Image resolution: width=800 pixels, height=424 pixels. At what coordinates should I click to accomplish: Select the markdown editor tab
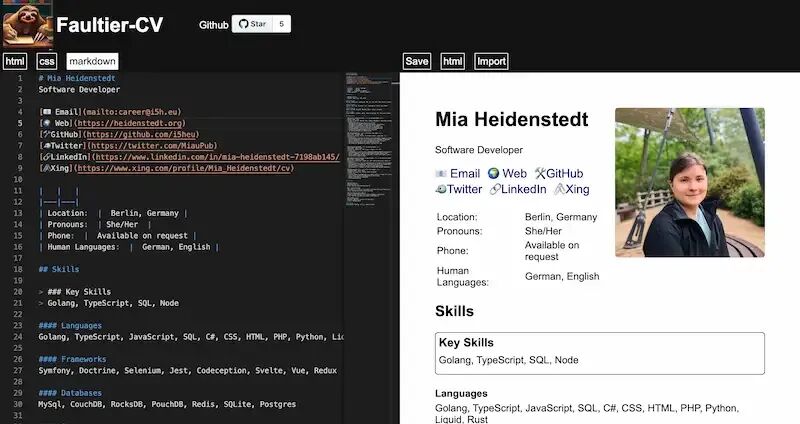click(x=92, y=61)
